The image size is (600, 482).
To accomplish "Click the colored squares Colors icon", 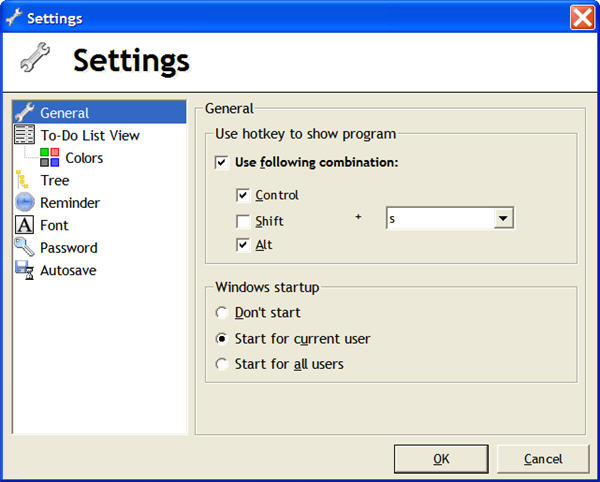I will 49,157.
